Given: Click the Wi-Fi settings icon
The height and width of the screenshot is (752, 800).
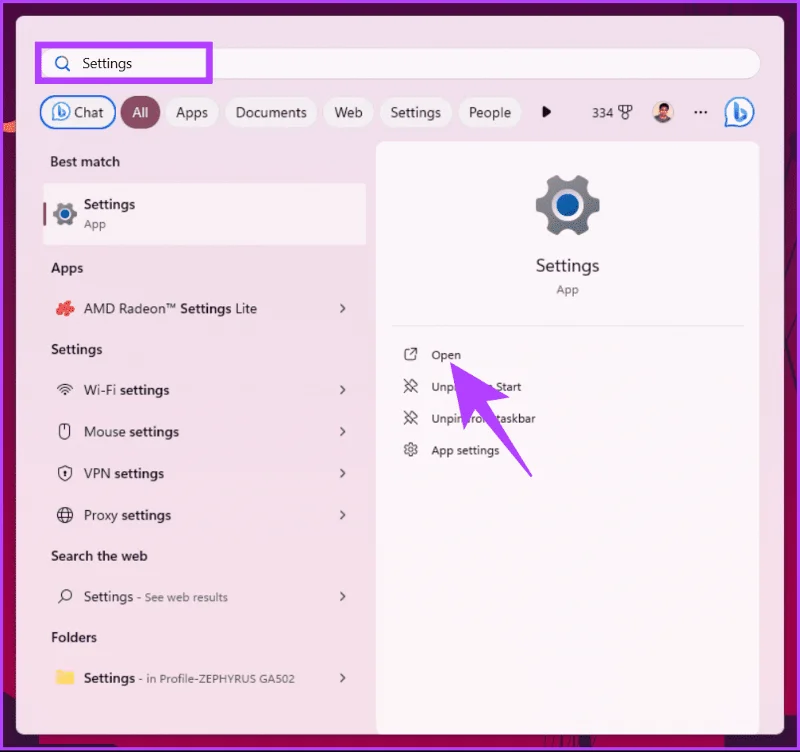Looking at the screenshot, I should pos(64,390).
